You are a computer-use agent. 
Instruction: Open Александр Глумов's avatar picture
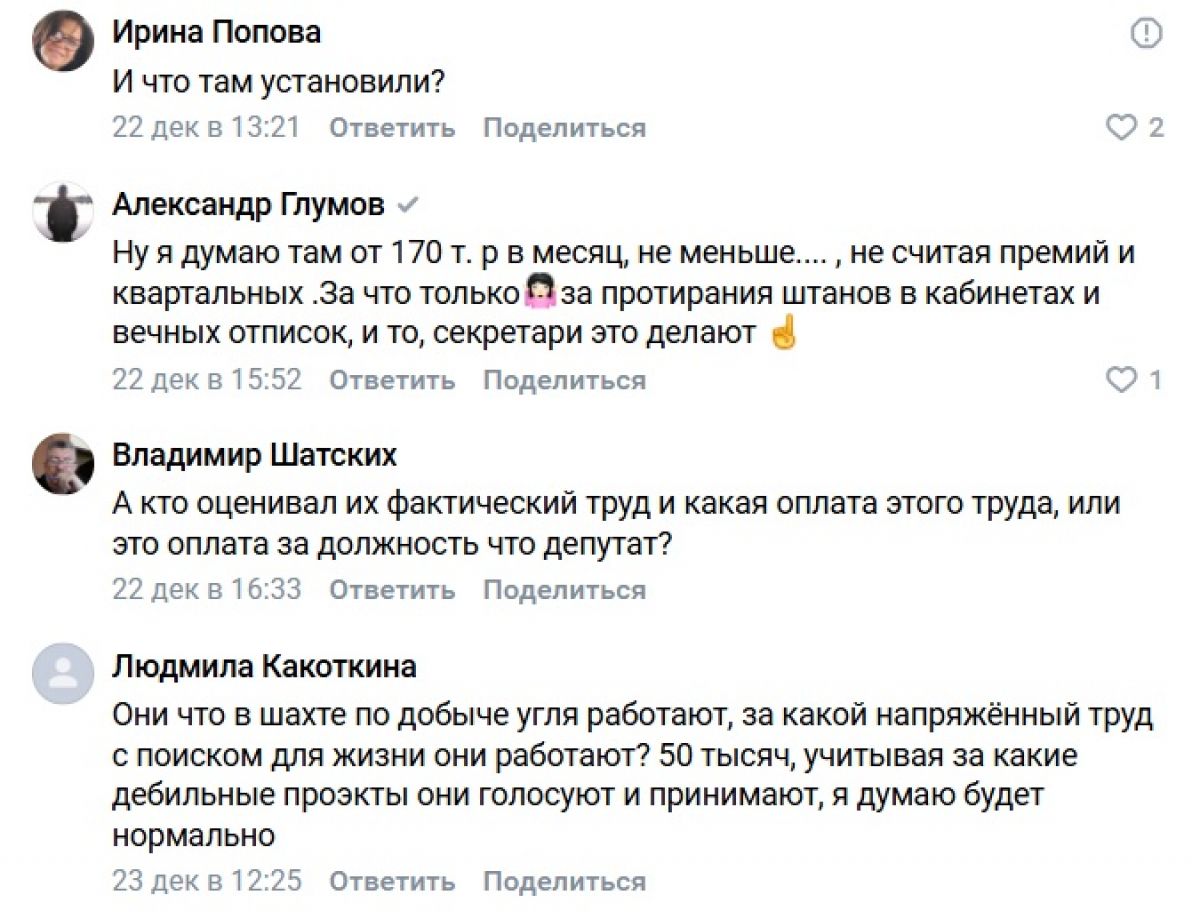63,212
